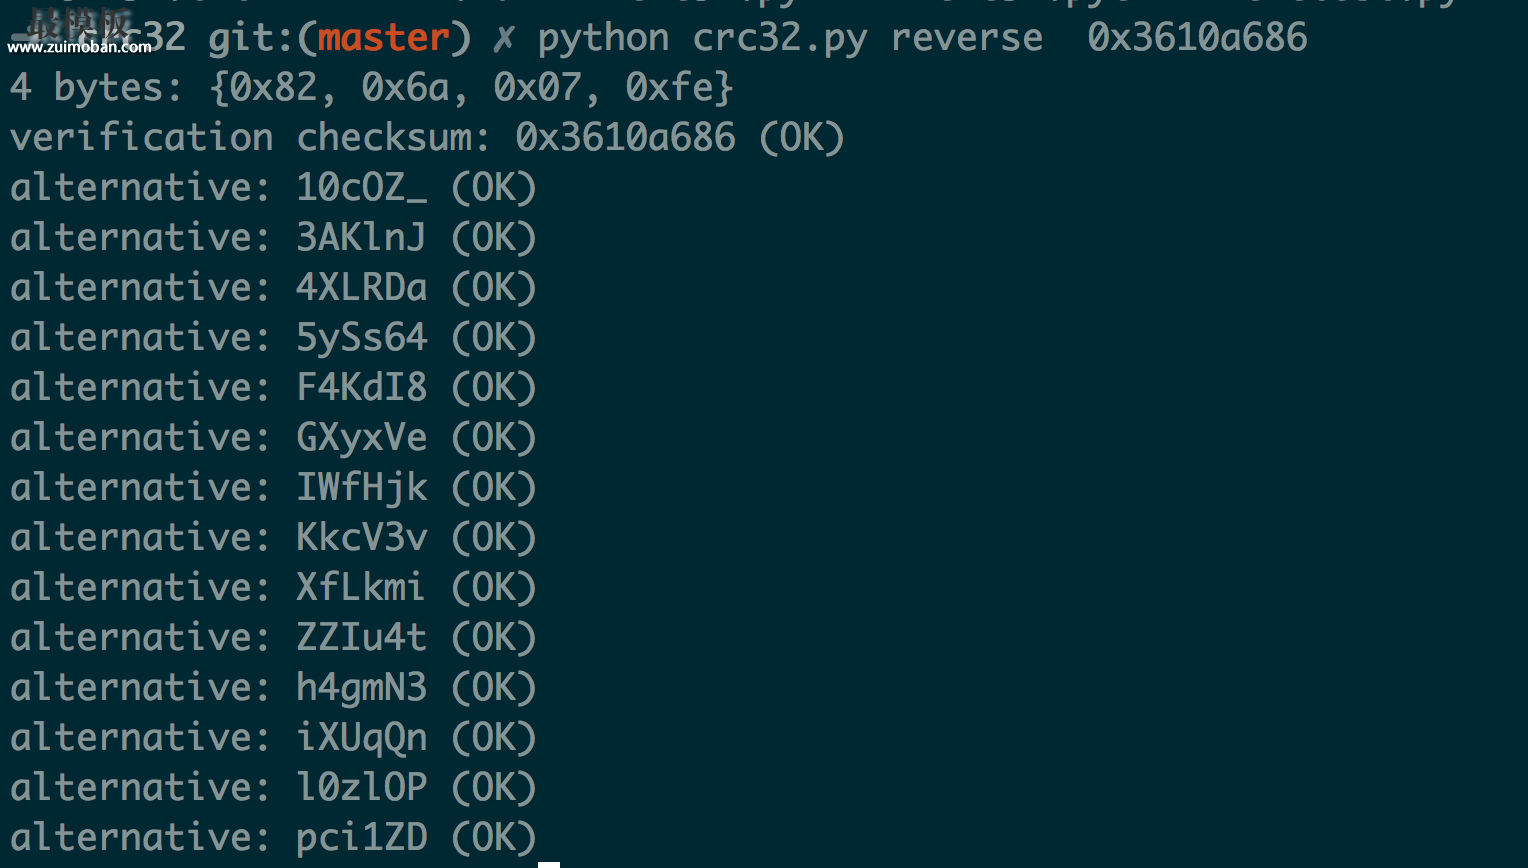This screenshot has height=868, width=1528.
Task: Click the alternative string XfLkmi
Action: [x=361, y=588]
